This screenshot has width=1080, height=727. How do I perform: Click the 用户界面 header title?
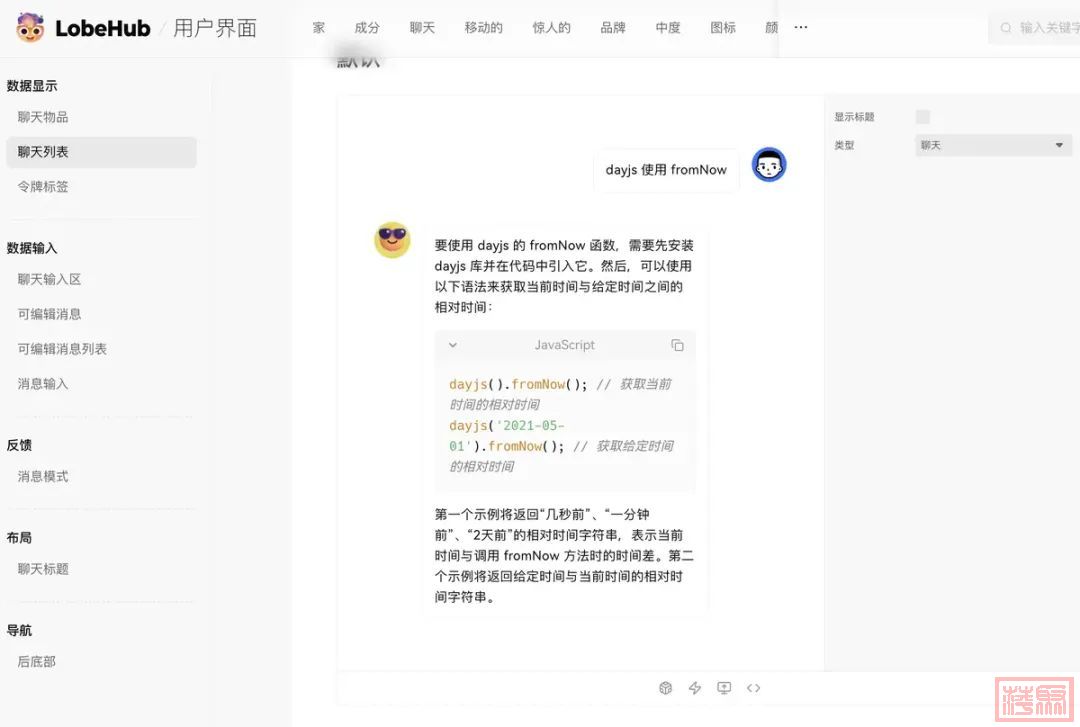pyautogui.click(x=215, y=28)
